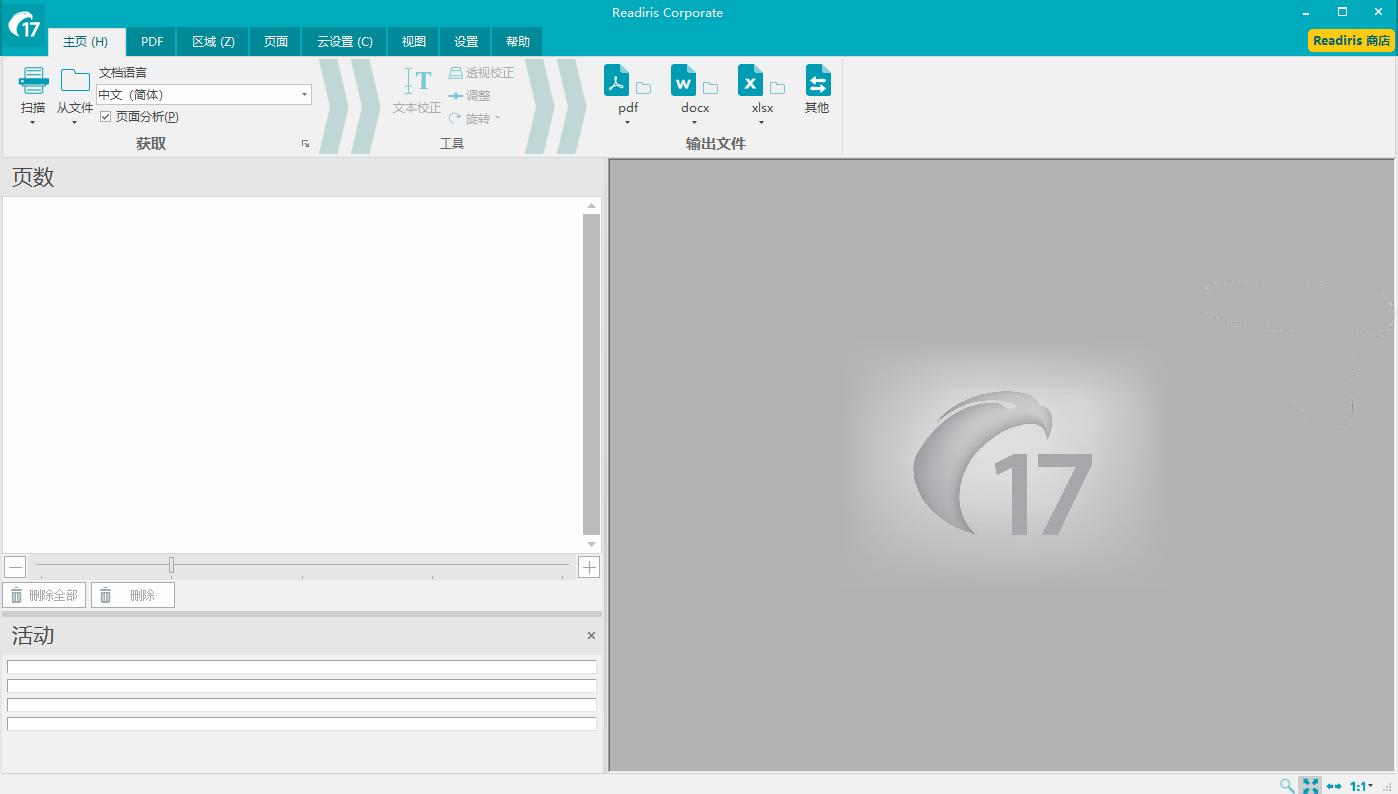Click the thumbnail size slider handle

[171, 566]
